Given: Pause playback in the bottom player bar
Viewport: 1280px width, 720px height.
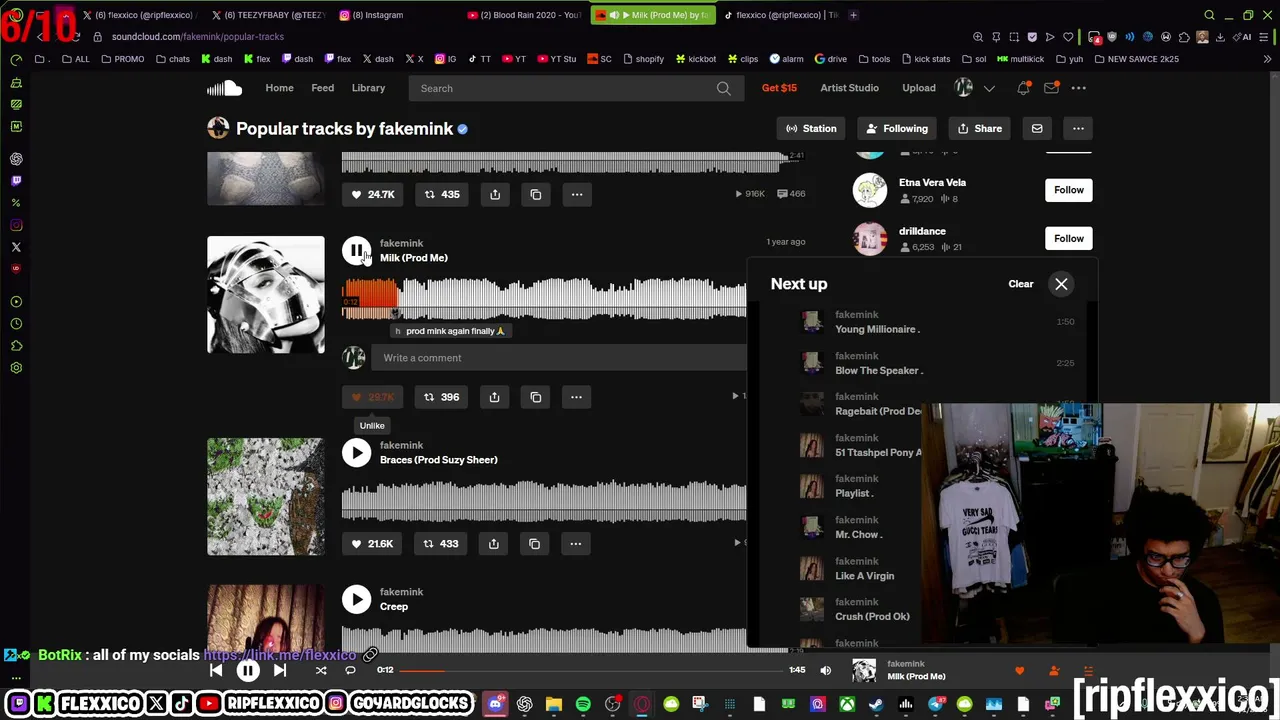Looking at the screenshot, I should (248, 671).
